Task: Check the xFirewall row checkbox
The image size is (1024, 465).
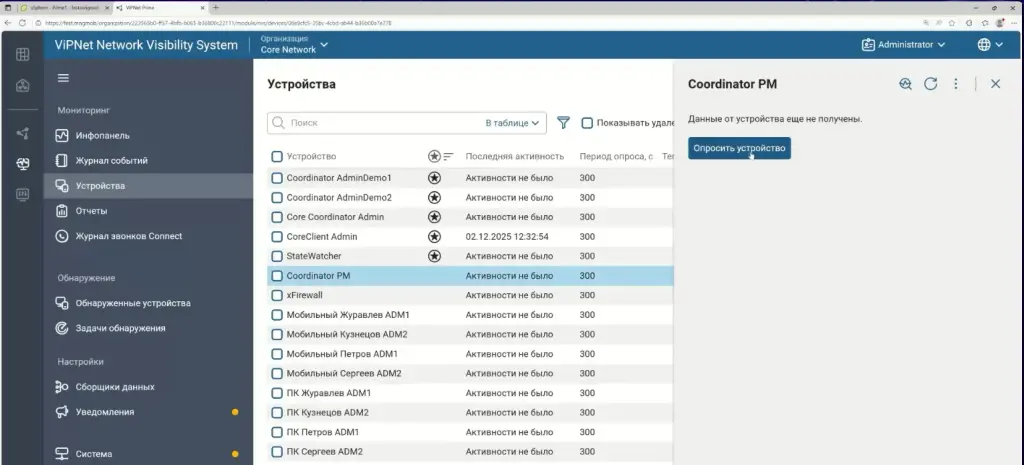Action: 277,295
